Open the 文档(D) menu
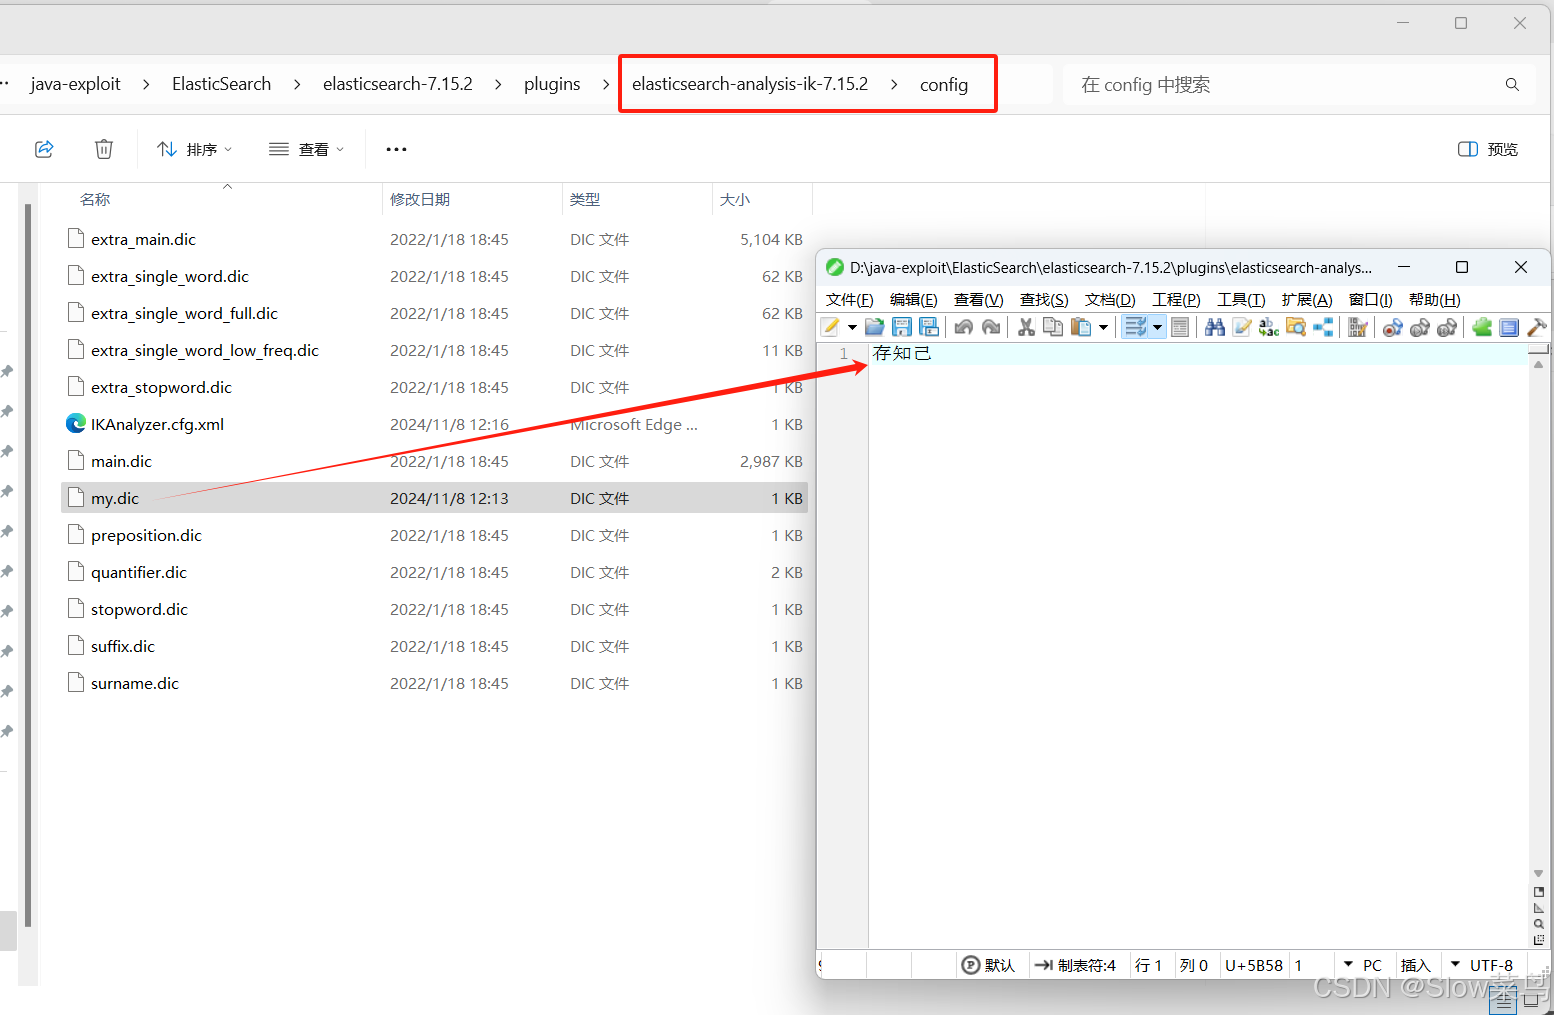Viewport: 1554px width, 1015px height. tap(1110, 299)
